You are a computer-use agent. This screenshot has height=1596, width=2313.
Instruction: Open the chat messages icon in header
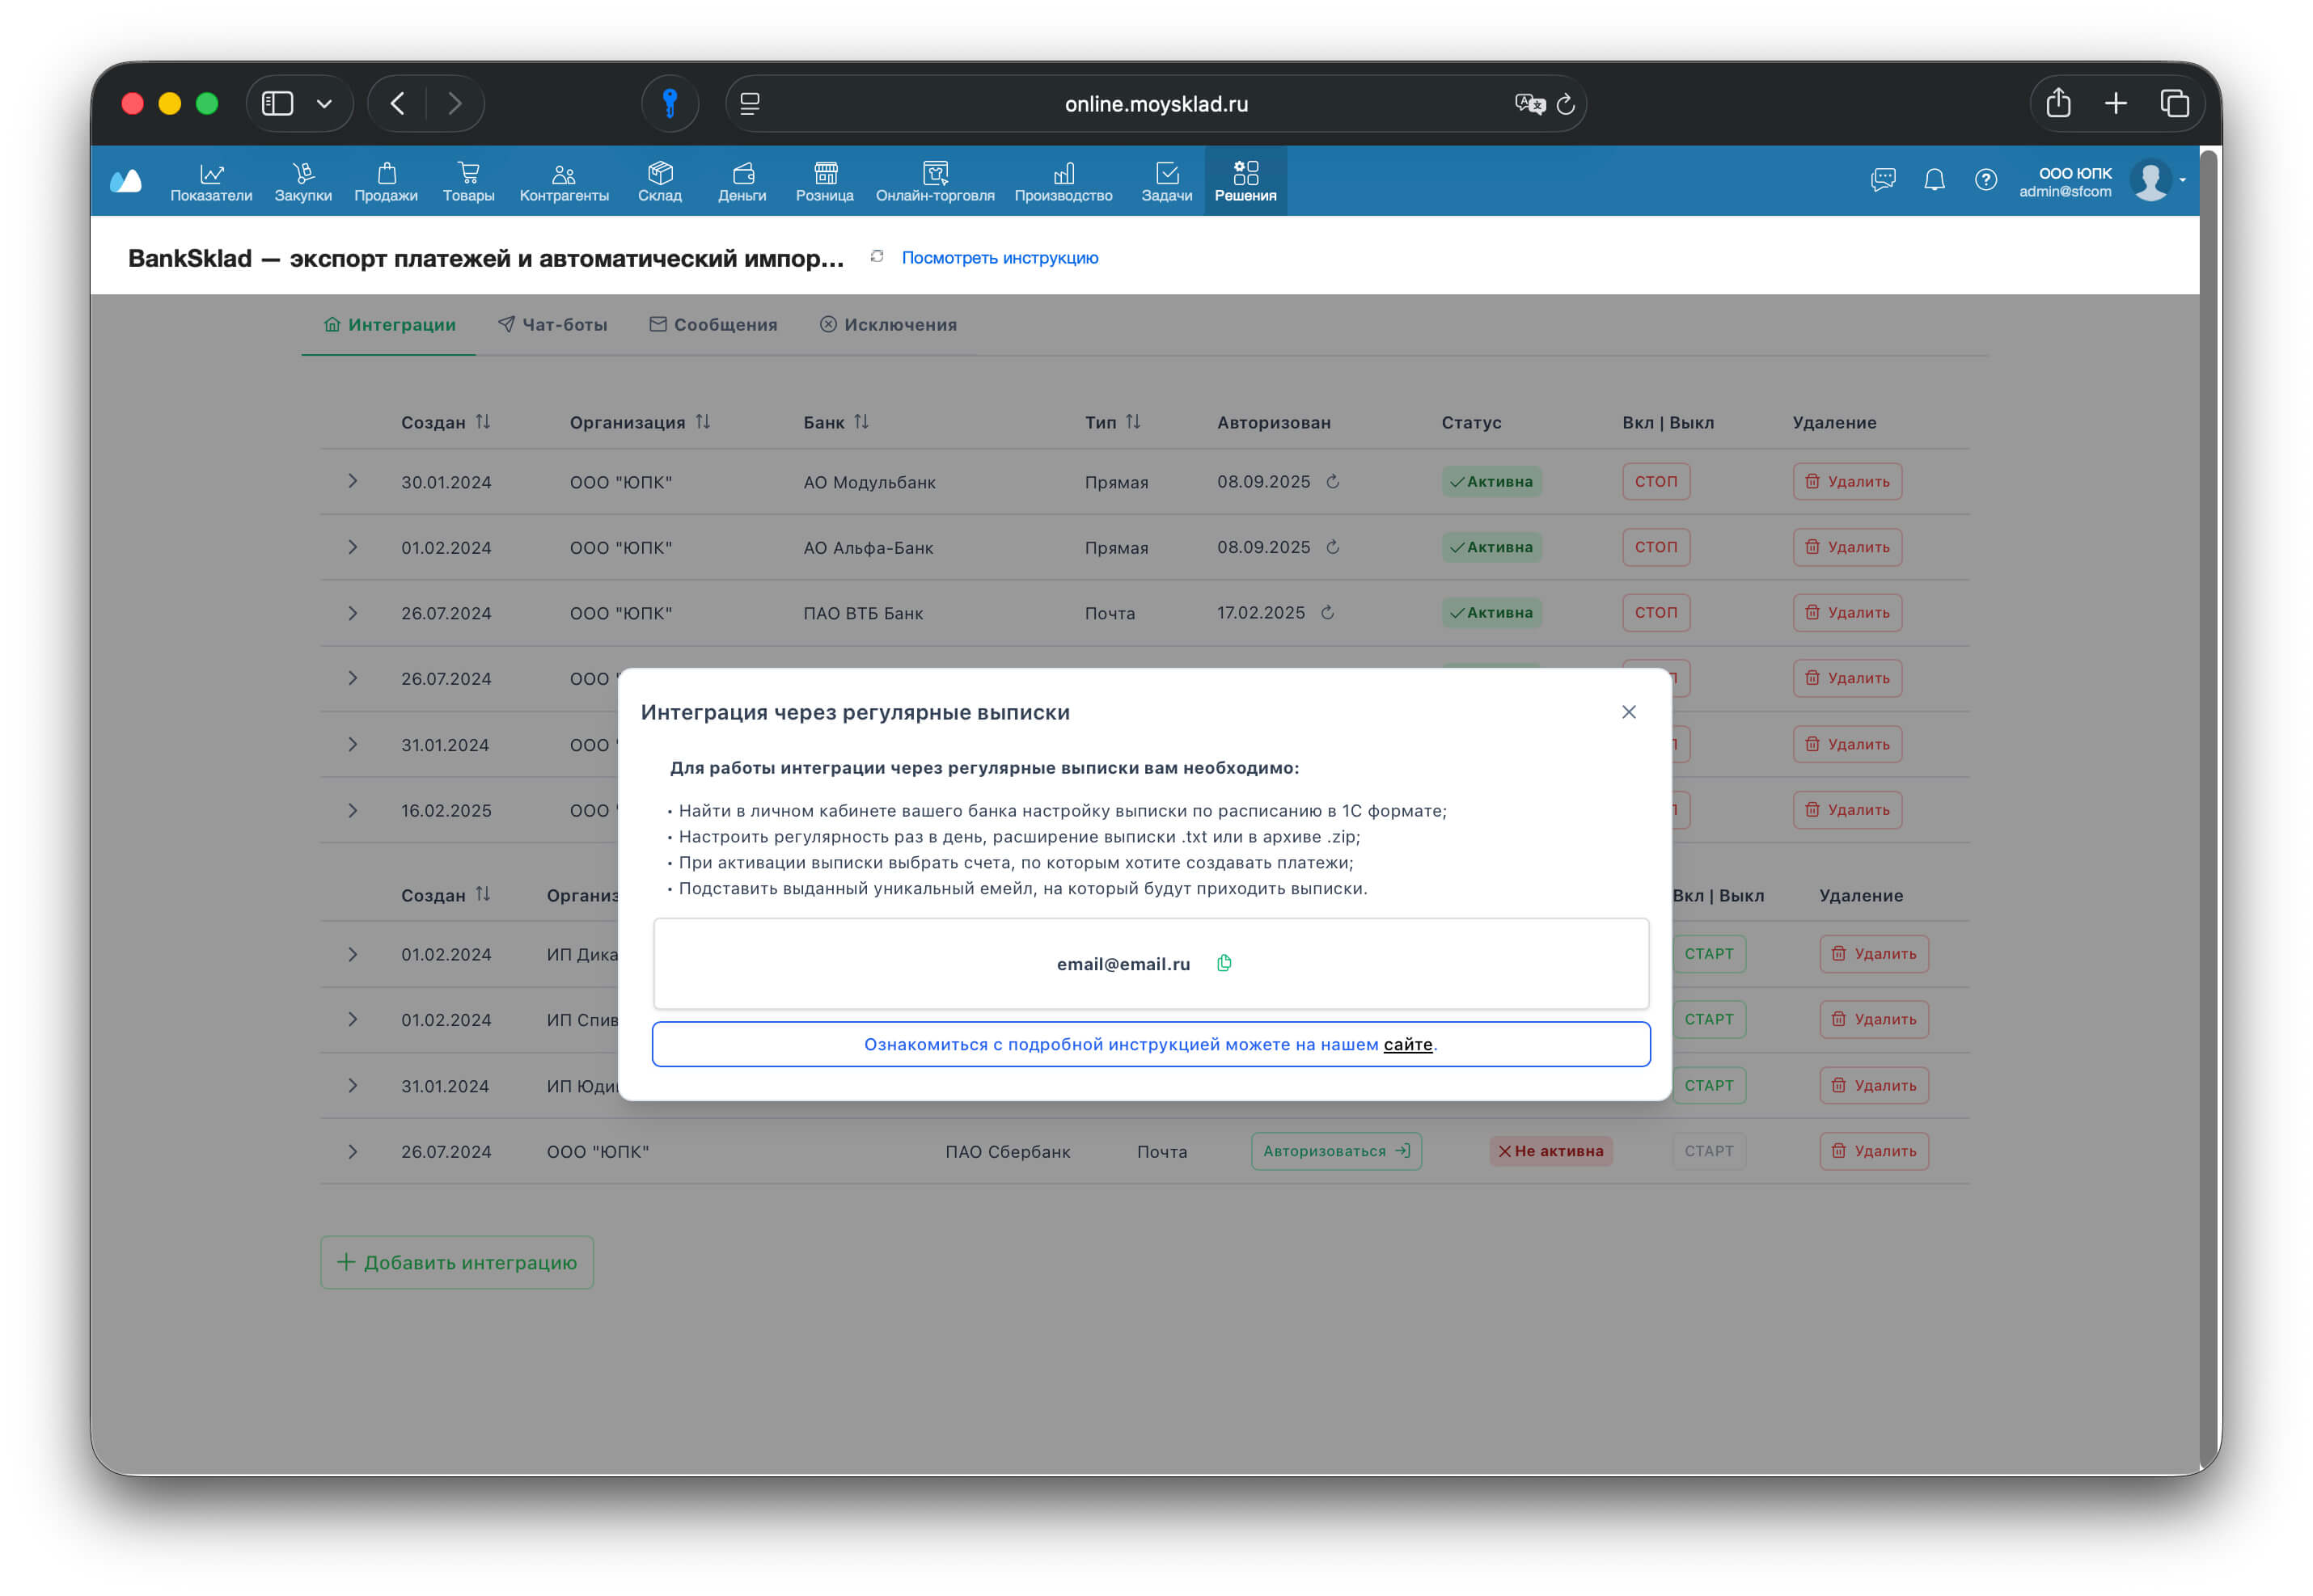point(1883,180)
